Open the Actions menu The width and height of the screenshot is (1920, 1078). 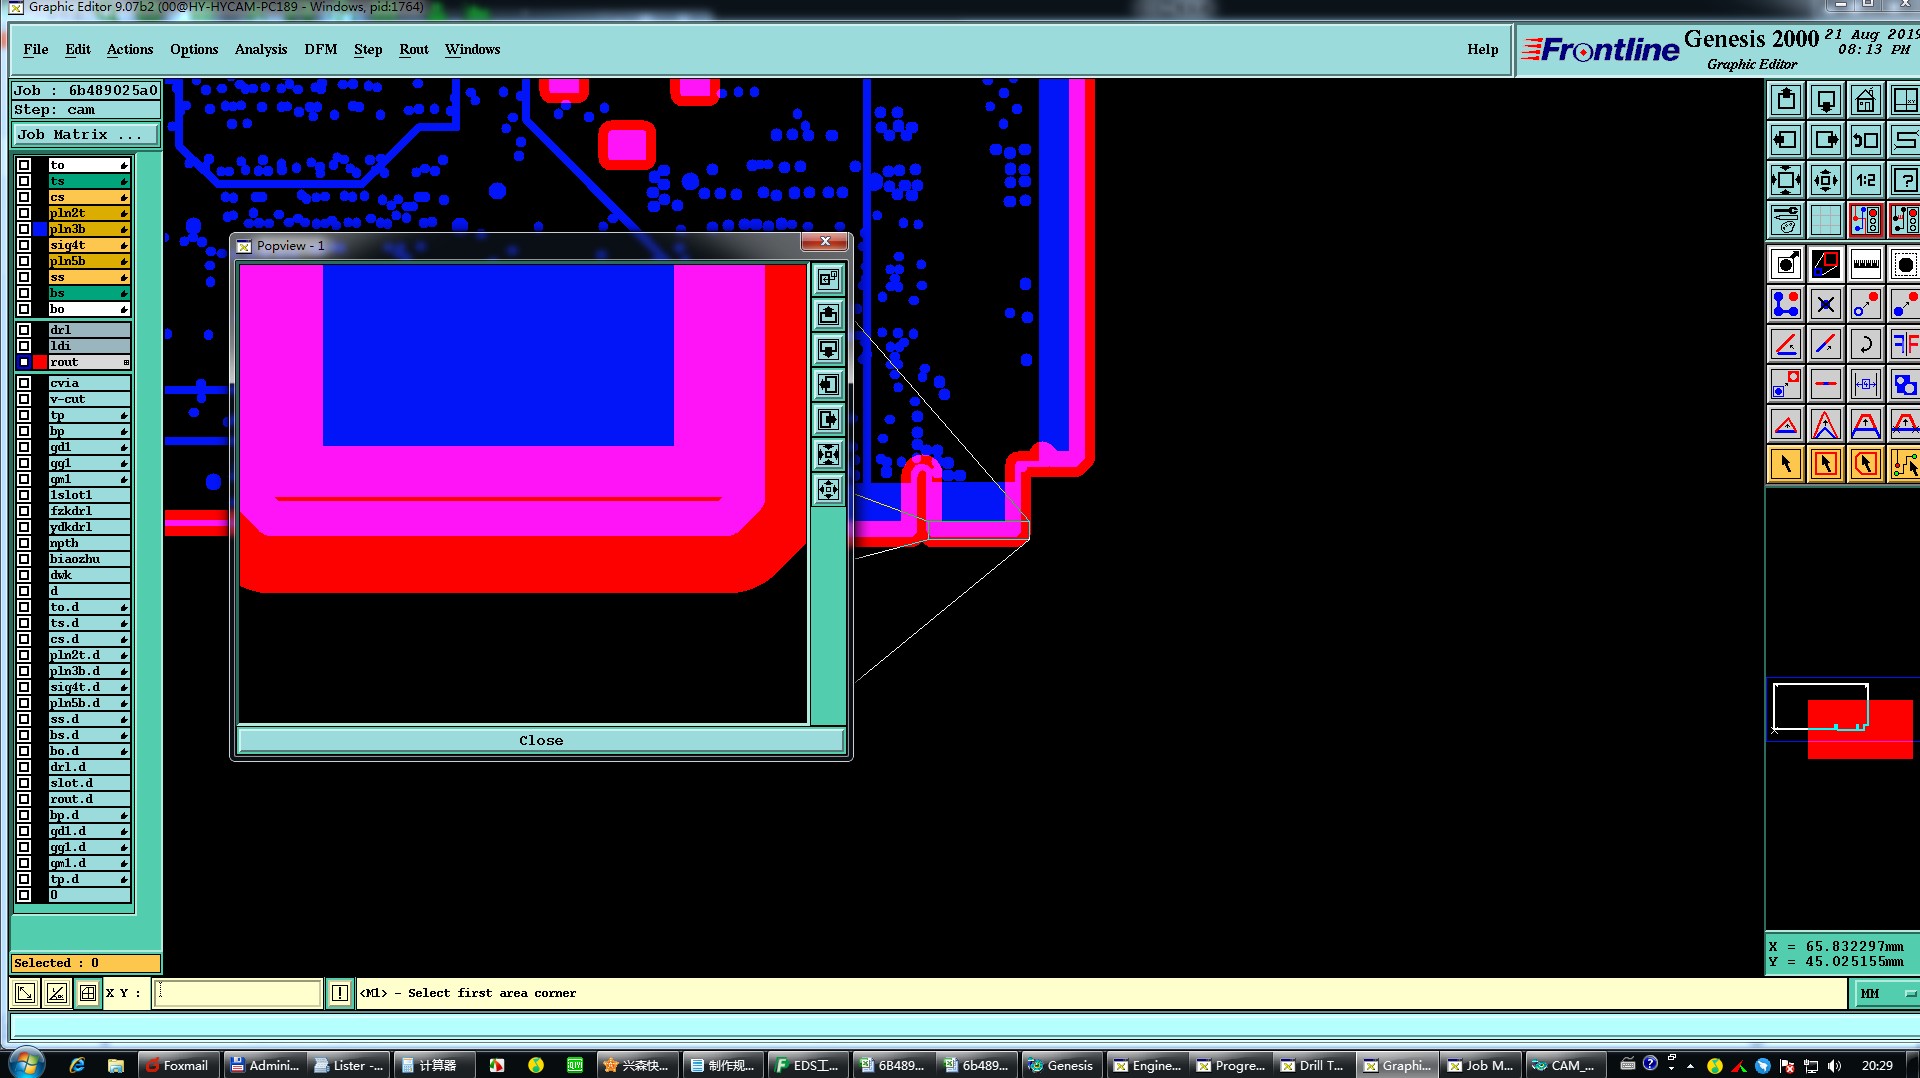pyautogui.click(x=130, y=49)
